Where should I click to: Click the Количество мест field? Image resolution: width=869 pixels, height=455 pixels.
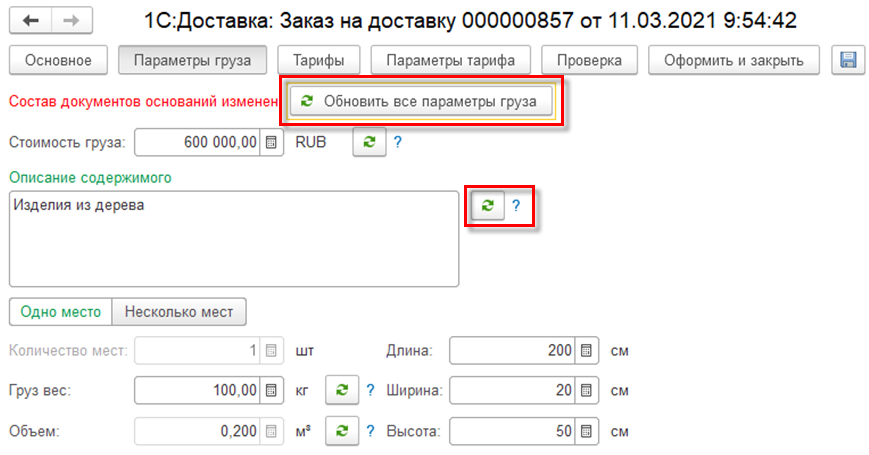tap(197, 350)
